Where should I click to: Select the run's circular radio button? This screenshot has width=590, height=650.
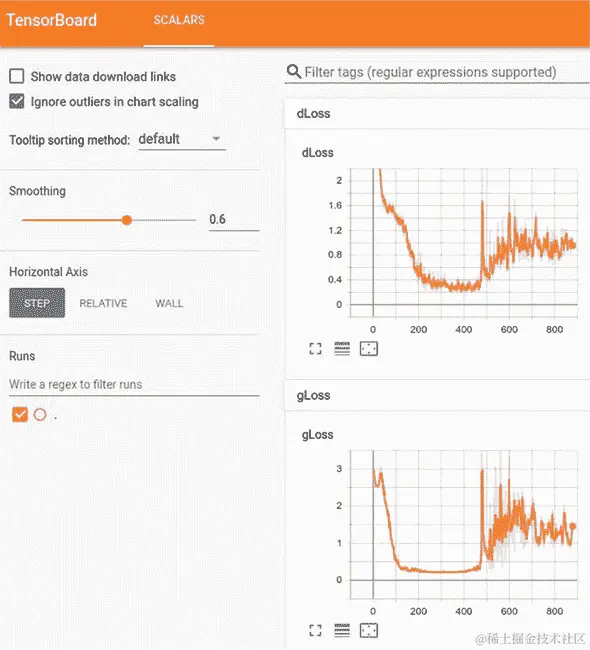point(40,414)
